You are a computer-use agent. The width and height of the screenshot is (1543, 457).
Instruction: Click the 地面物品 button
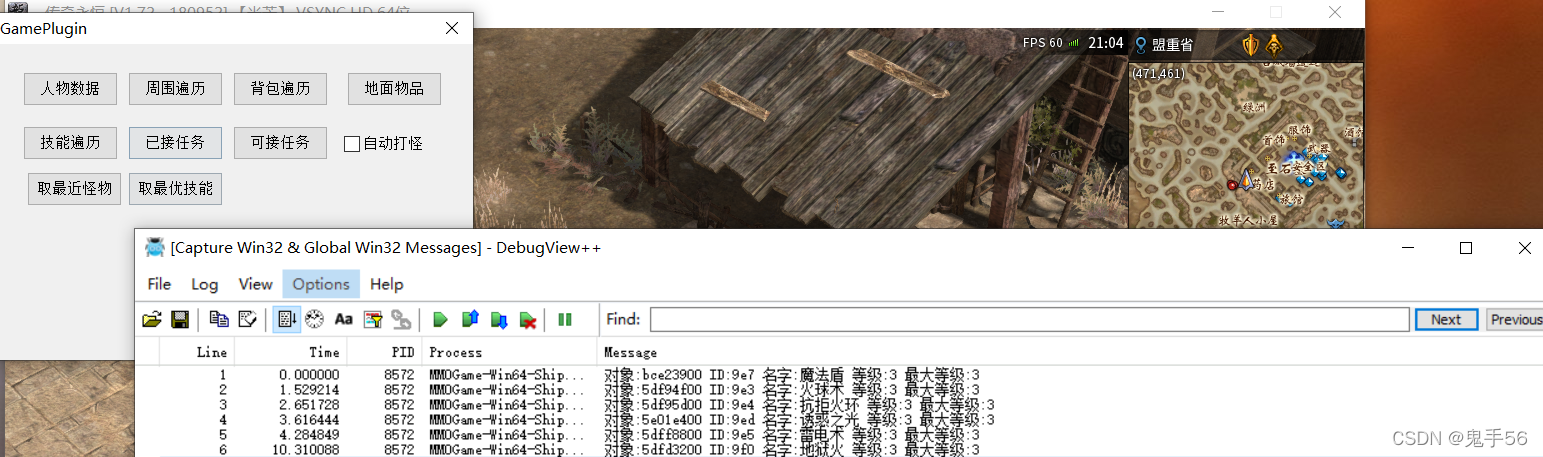(394, 89)
